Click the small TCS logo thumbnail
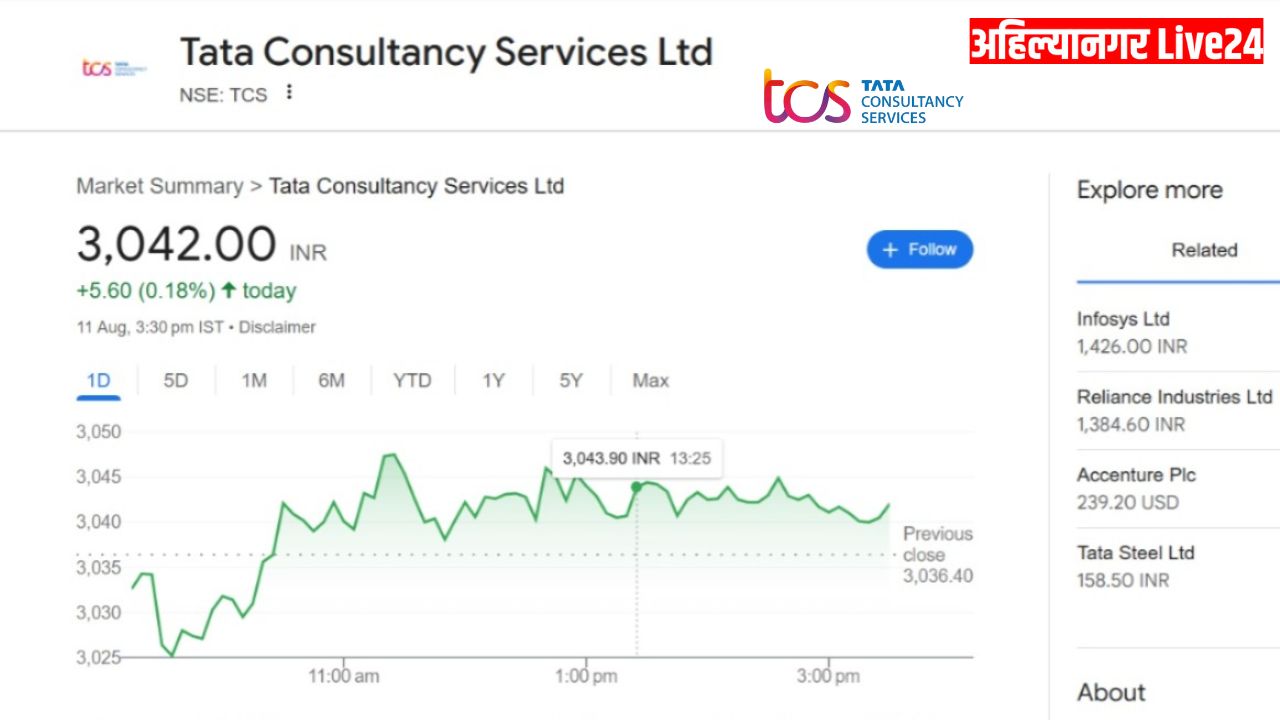The image size is (1280, 720). (x=113, y=68)
